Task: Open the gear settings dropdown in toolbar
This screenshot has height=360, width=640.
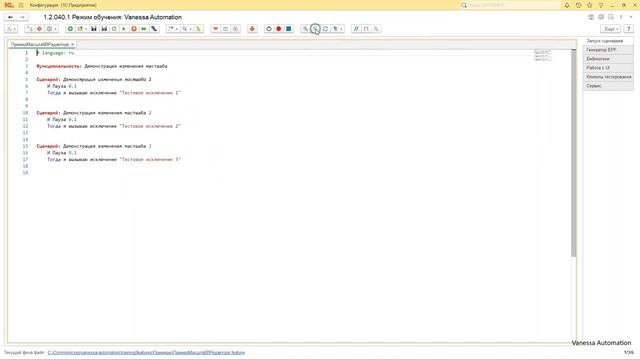Action: (x=51, y=29)
